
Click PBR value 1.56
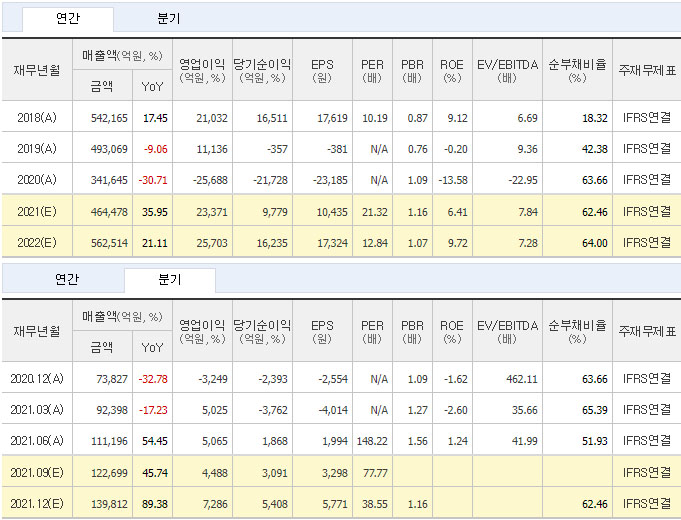click(x=418, y=441)
